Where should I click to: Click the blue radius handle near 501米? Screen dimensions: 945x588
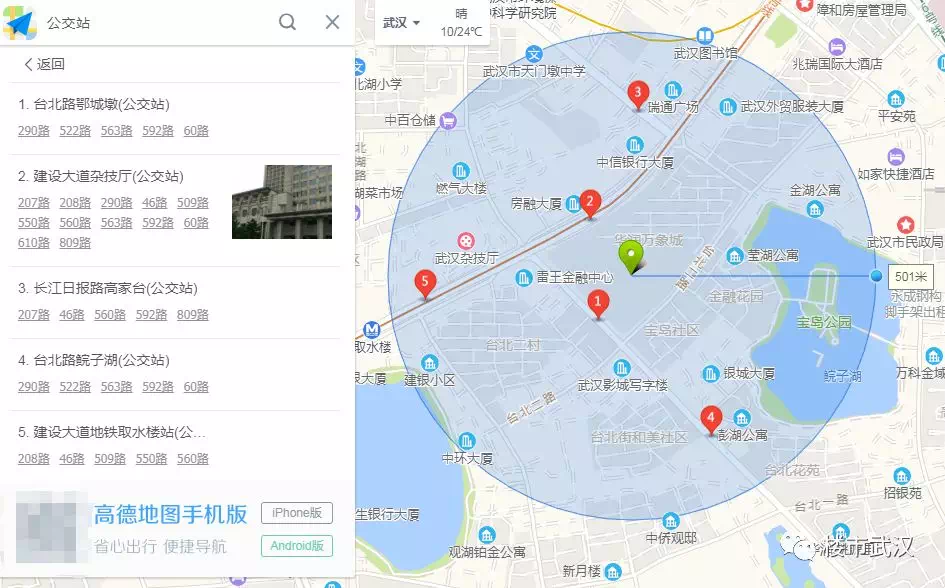click(x=876, y=276)
